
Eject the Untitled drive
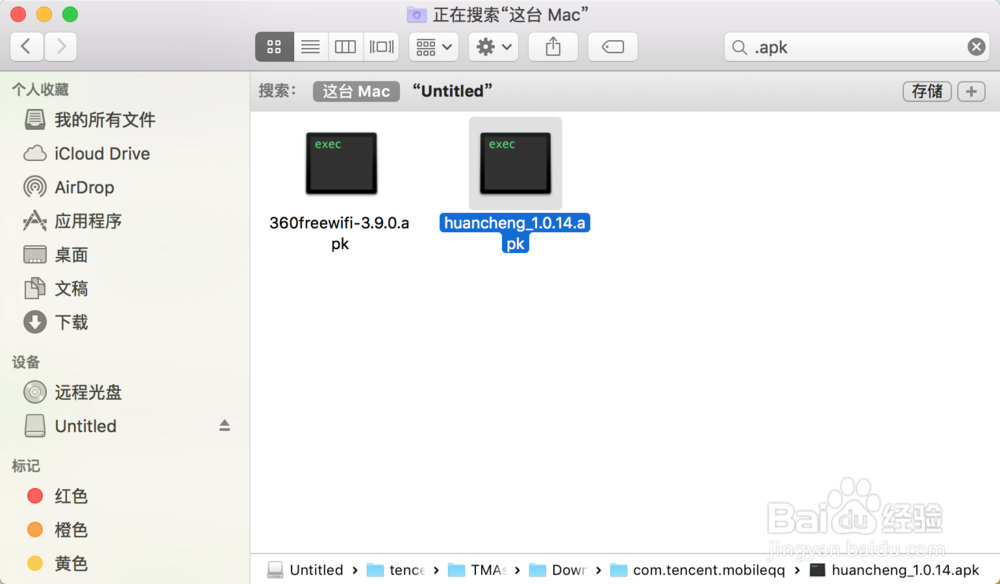(224, 425)
